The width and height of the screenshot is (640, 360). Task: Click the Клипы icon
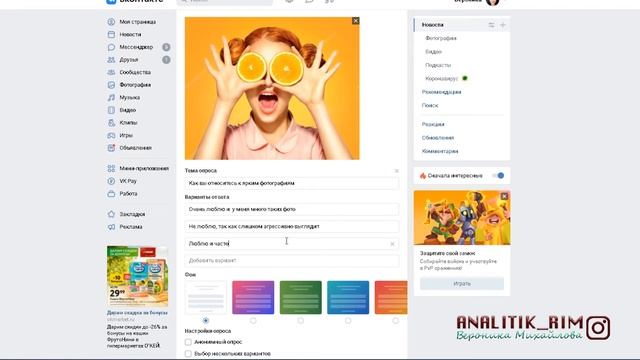point(111,122)
